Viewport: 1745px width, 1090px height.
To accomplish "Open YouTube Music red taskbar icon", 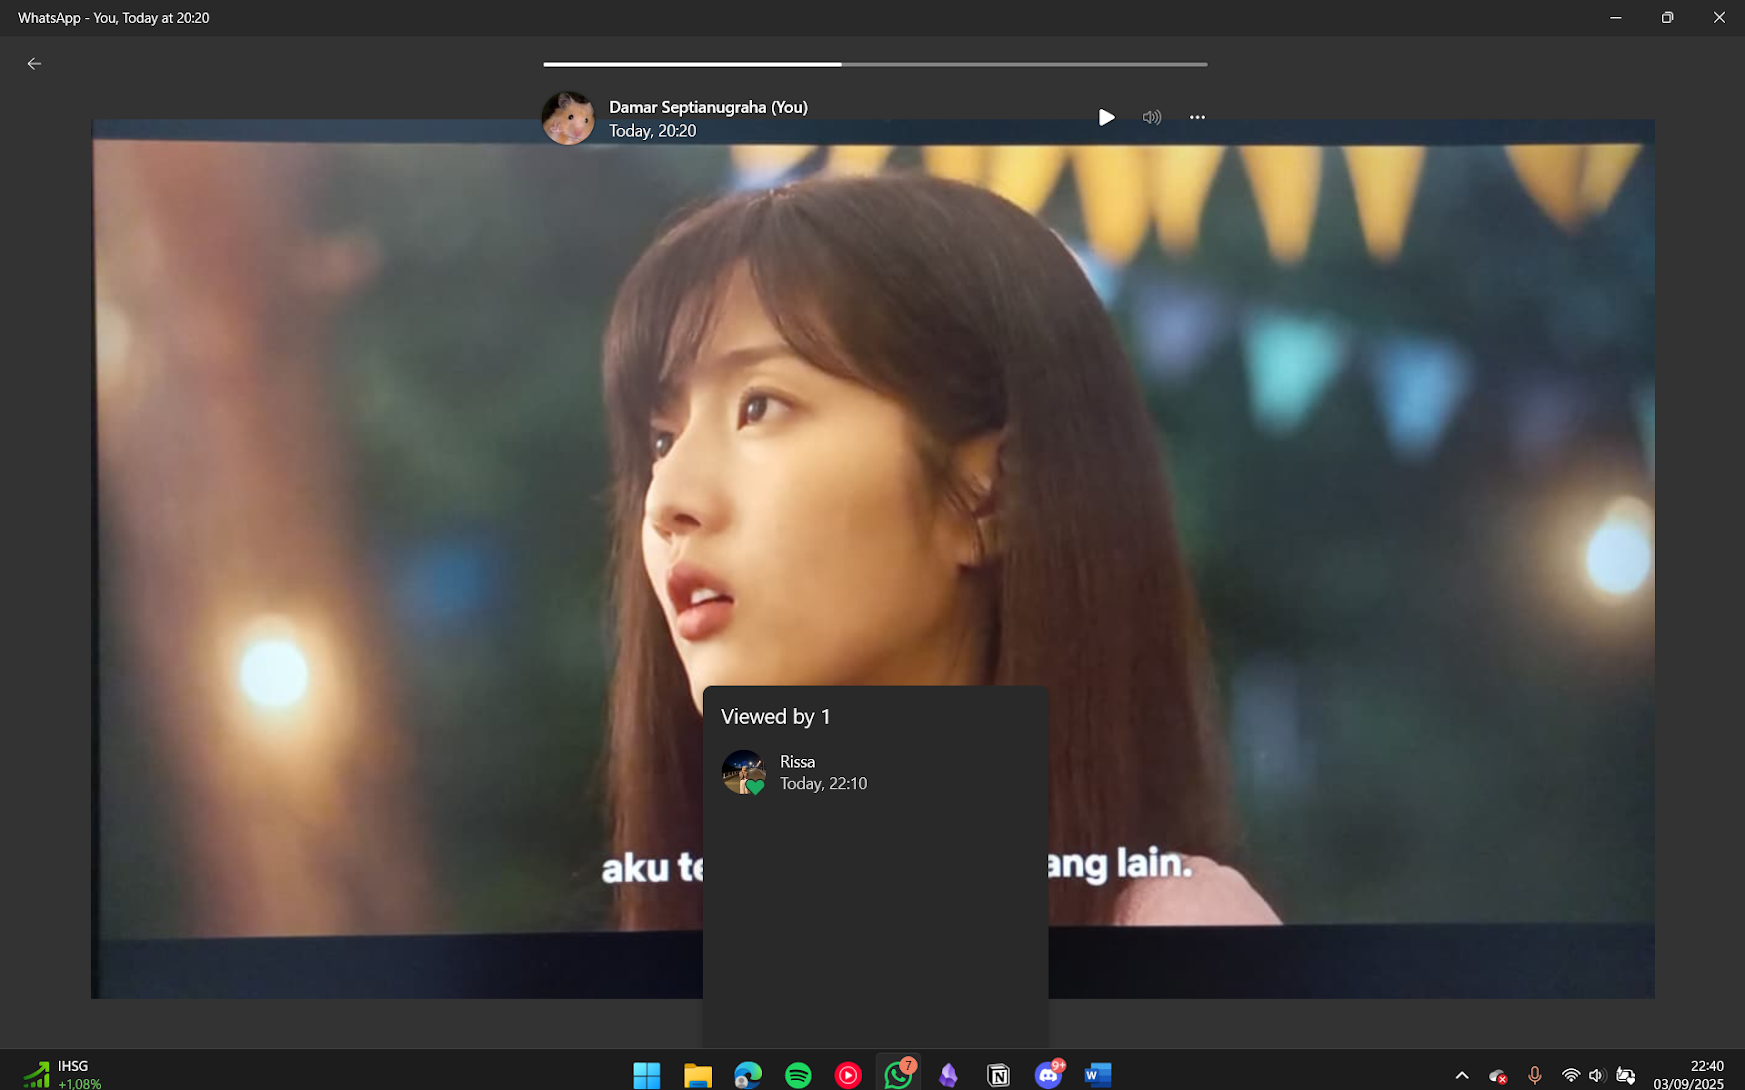I will click(848, 1075).
